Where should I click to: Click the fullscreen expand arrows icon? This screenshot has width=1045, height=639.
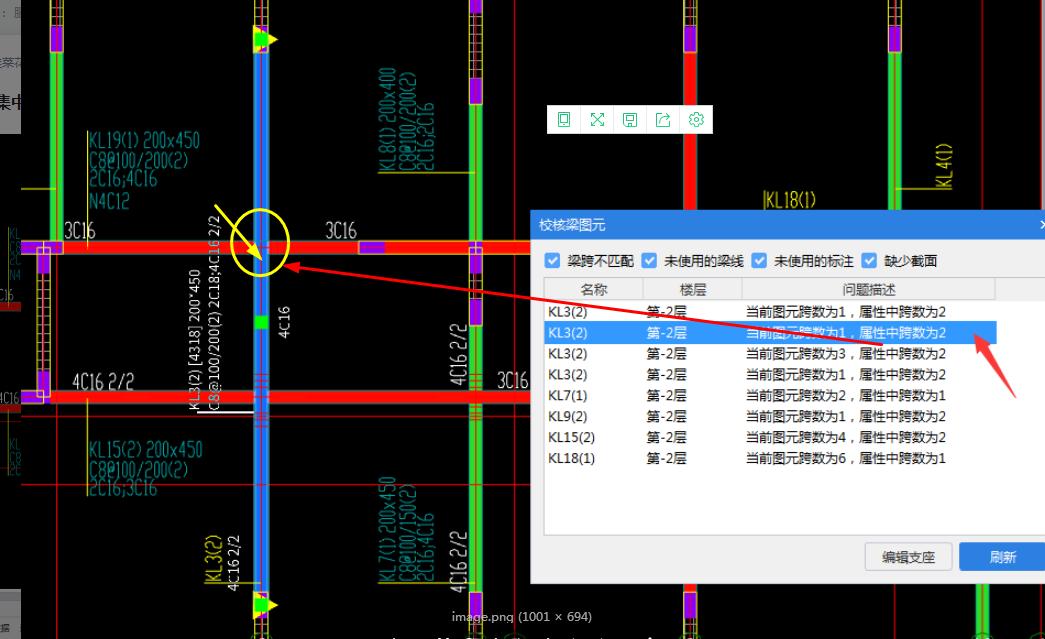597,119
